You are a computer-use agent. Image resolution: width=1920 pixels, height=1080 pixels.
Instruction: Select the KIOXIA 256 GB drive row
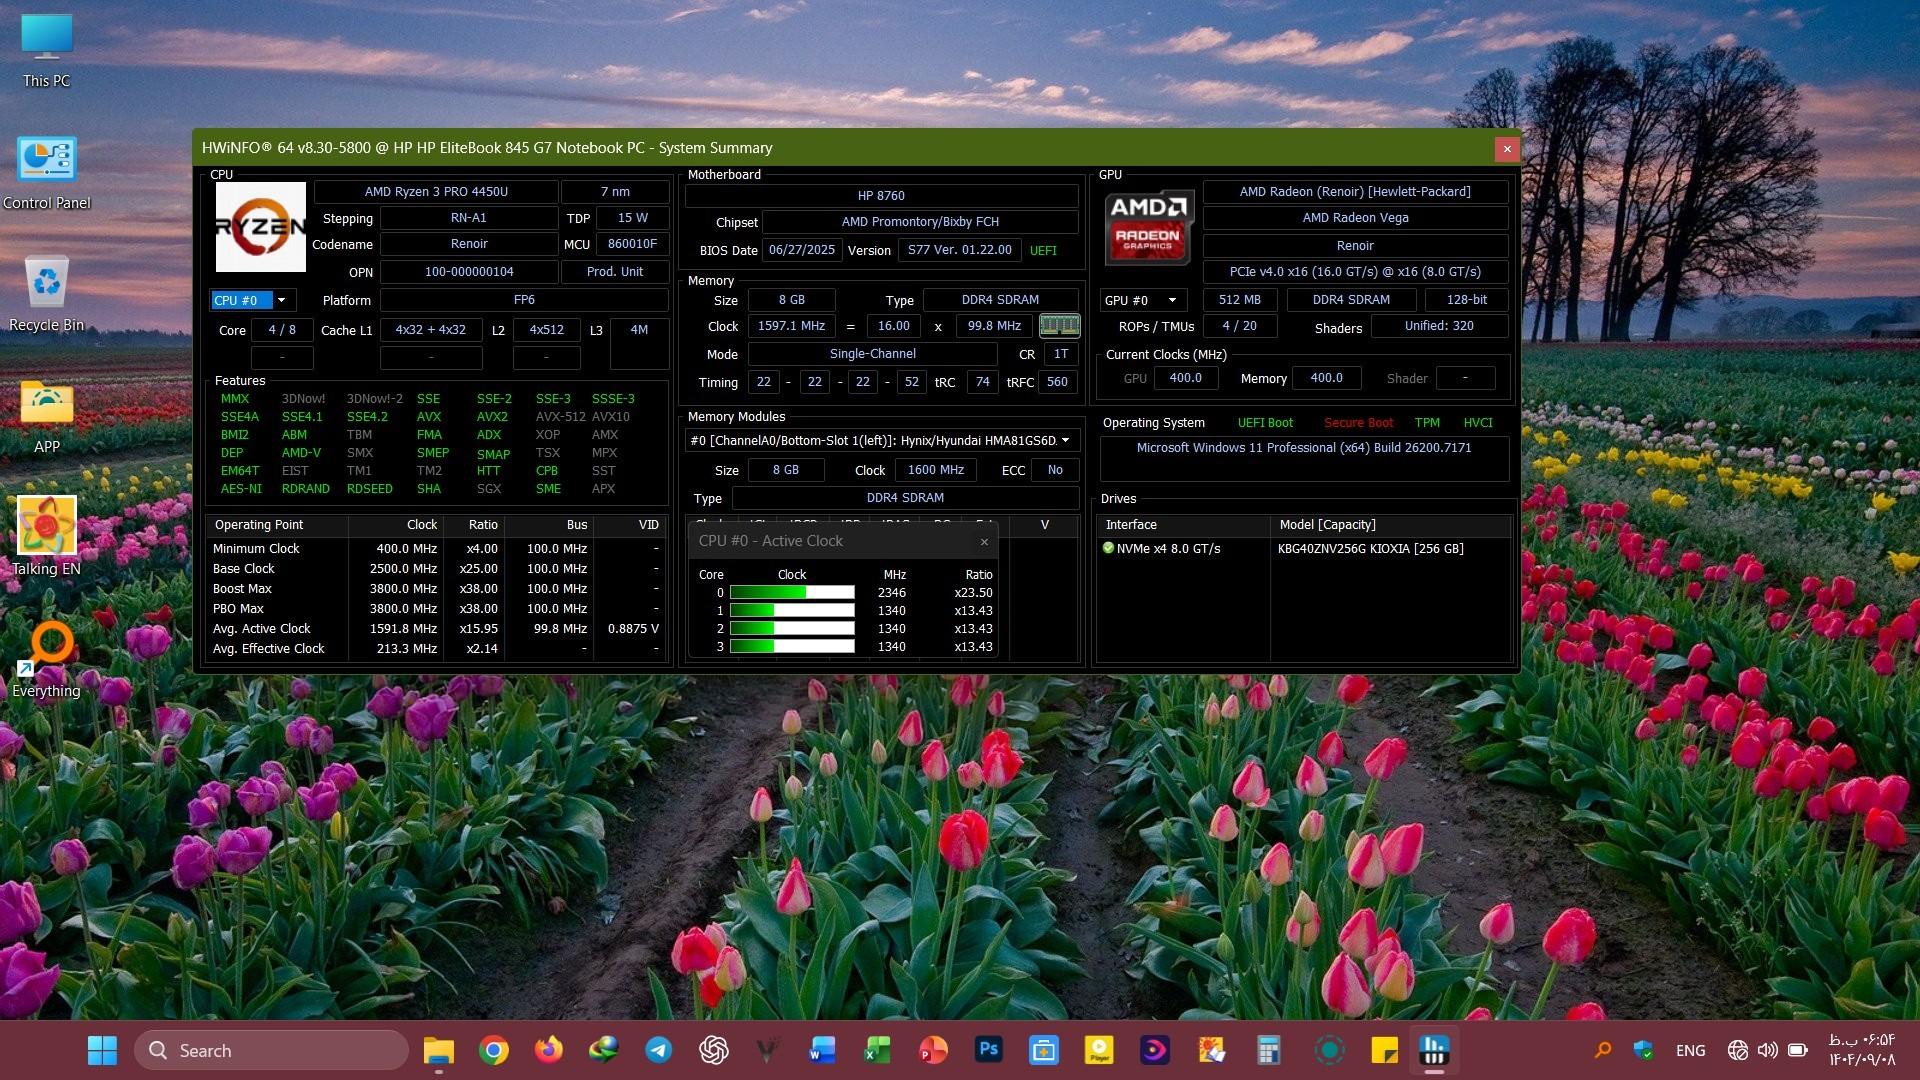point(1370,549)
